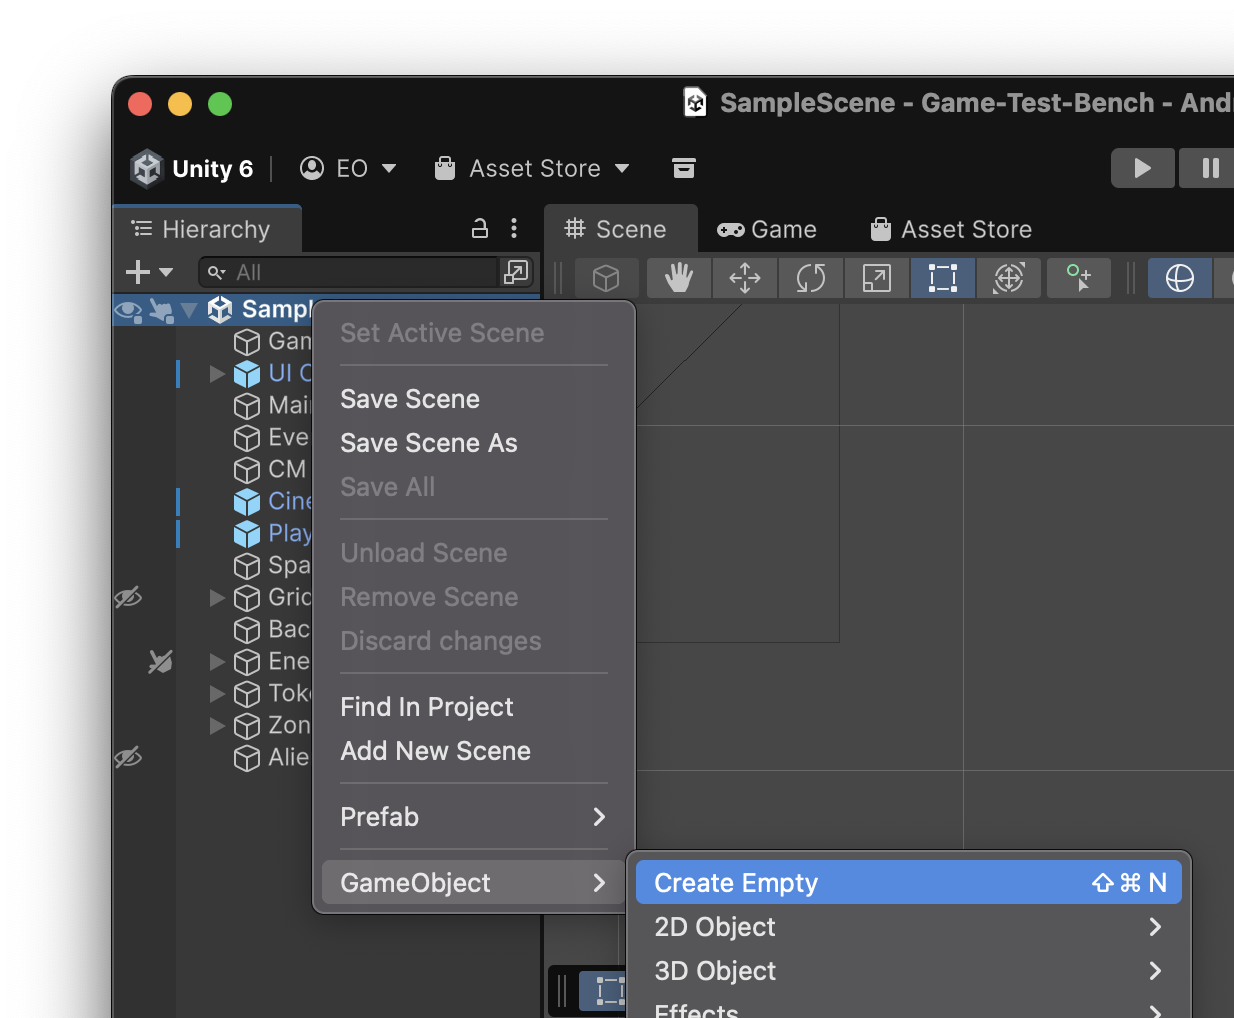Collapse the SampleScene root foldout
Screen dimensions: 1234x1018
click(189, 310)
